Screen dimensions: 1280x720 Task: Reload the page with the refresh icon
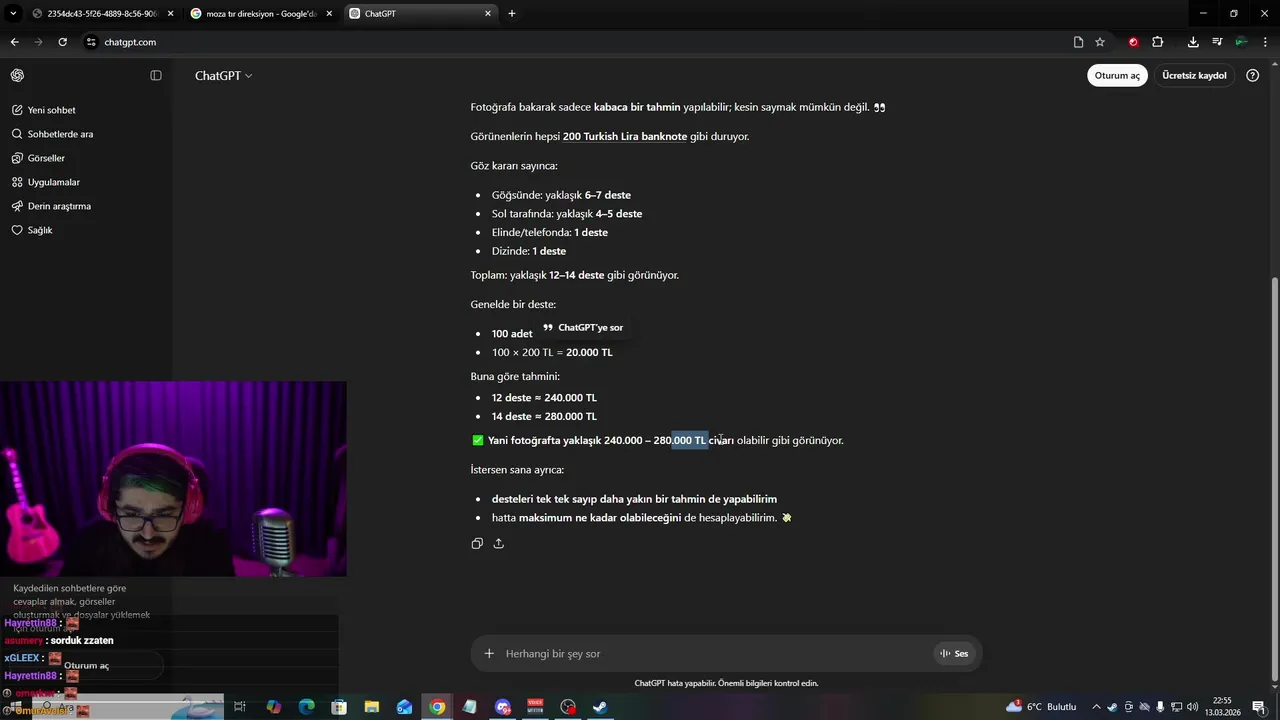pyautogui.click(x=62, y=42)
